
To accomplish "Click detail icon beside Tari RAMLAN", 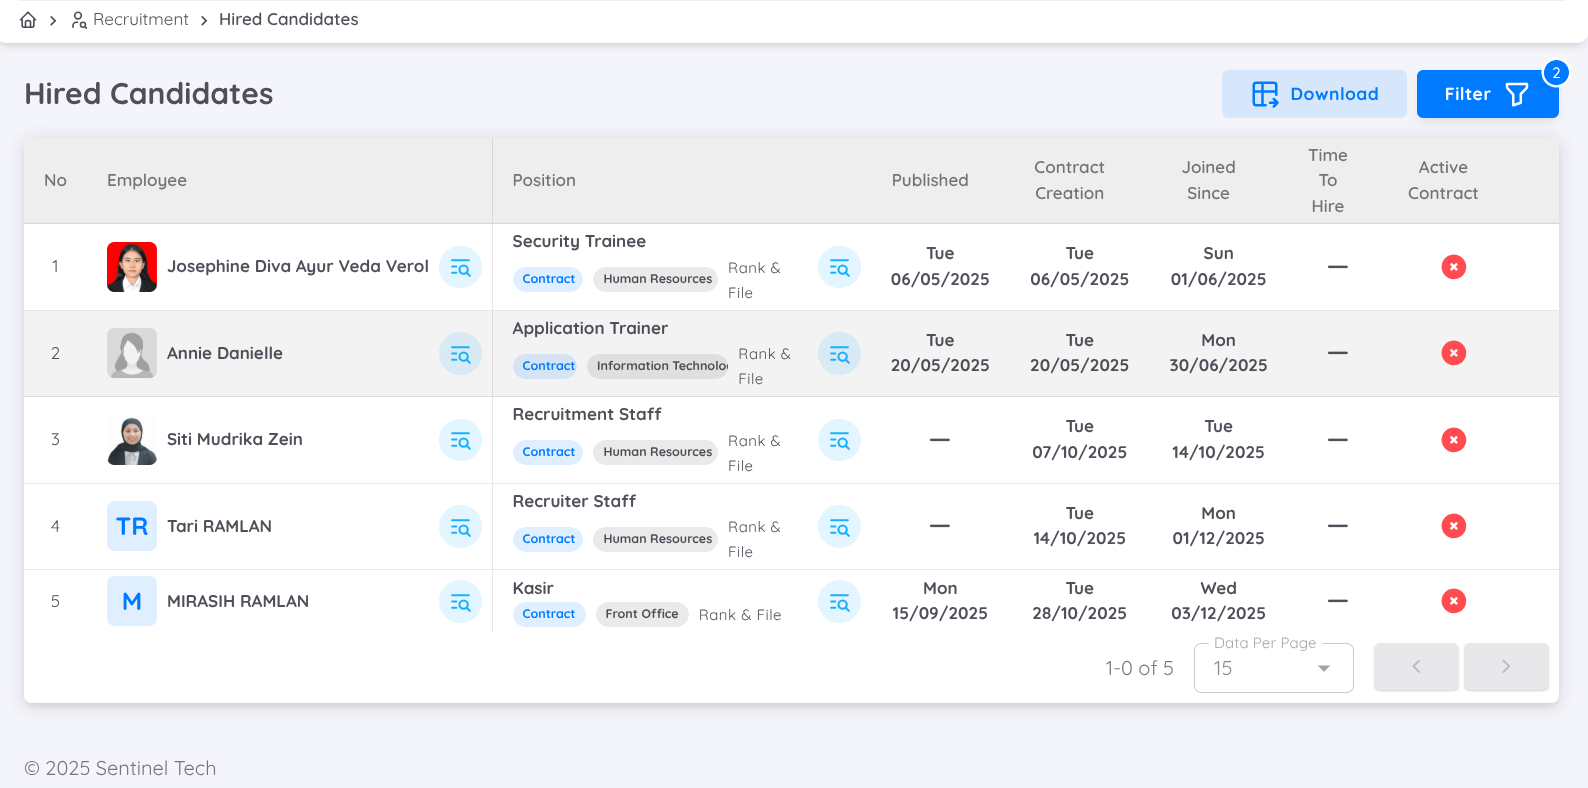I will [x=460, y=527].
